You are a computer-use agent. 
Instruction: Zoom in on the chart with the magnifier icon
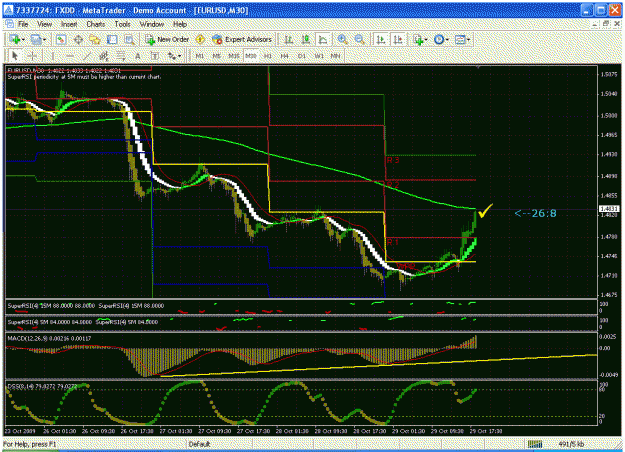(x=342, y=39)
